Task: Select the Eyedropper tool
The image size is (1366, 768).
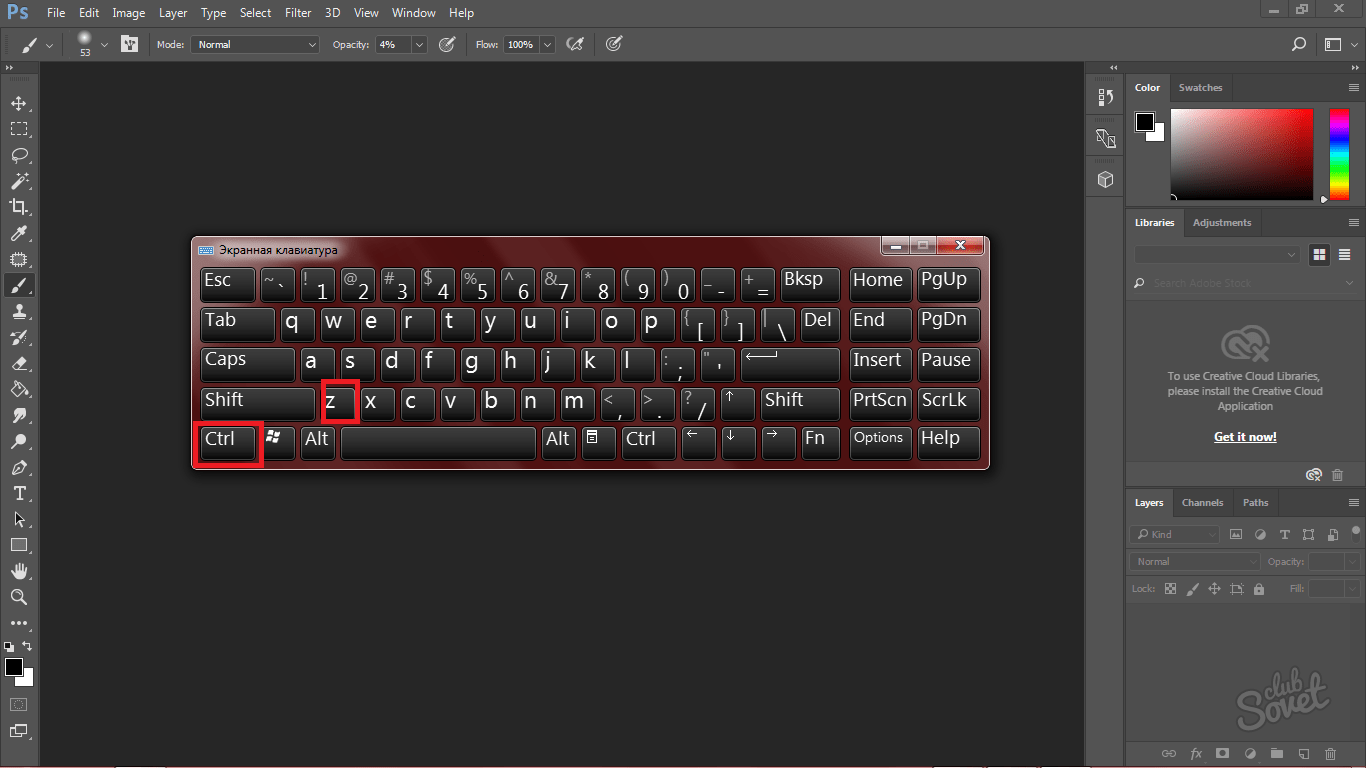Action: (x=19, y=233)
